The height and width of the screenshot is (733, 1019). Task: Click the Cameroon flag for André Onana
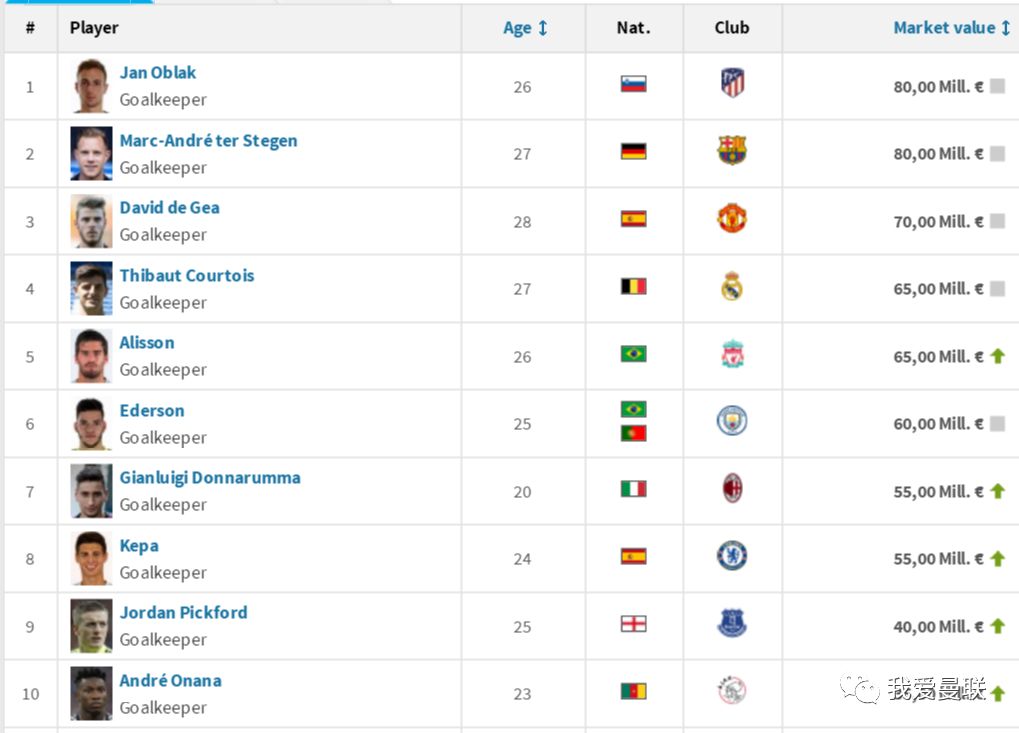tap(633, 691)
